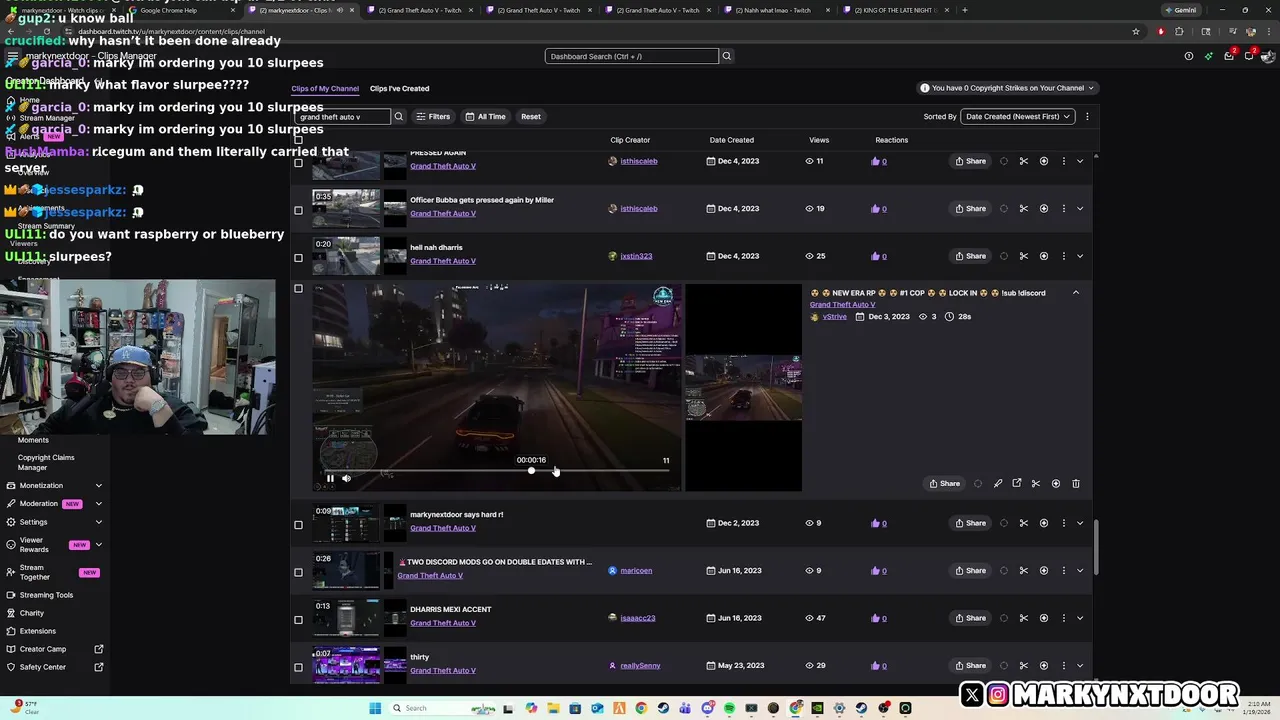Click the magnifier next to 'grand theft auto v' filter
Image resolution: width=1280 pixels, height=720 pixels.
(398, 116)
